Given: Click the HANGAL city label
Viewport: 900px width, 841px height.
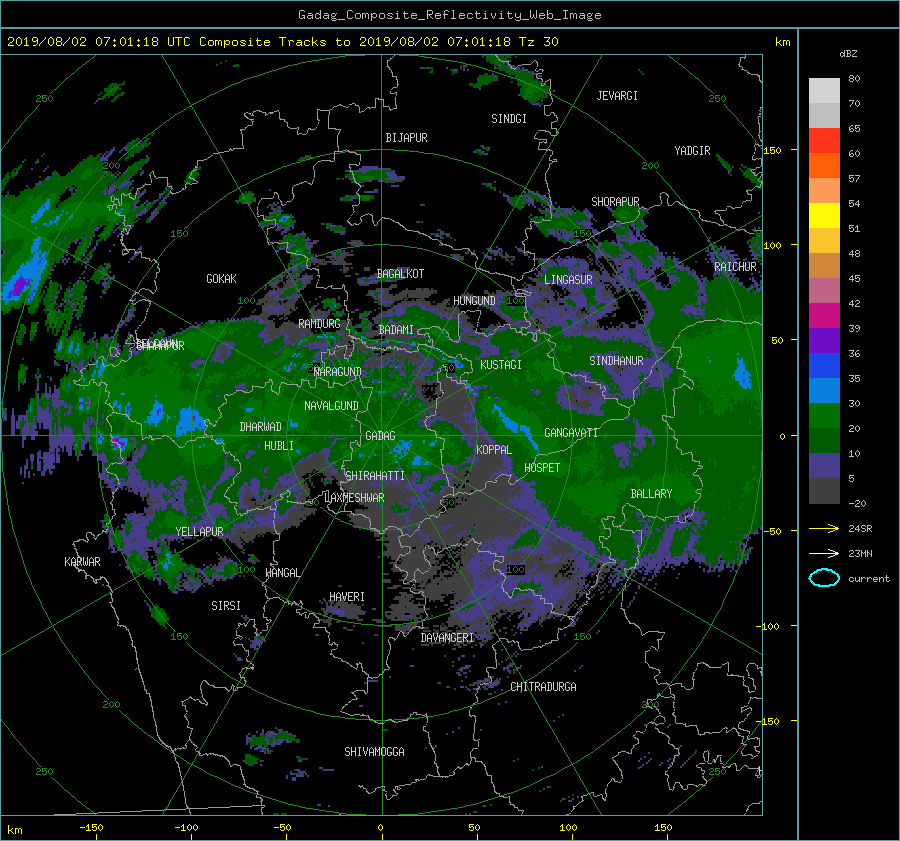Looking at the screenshot, I should click(283, 573).
